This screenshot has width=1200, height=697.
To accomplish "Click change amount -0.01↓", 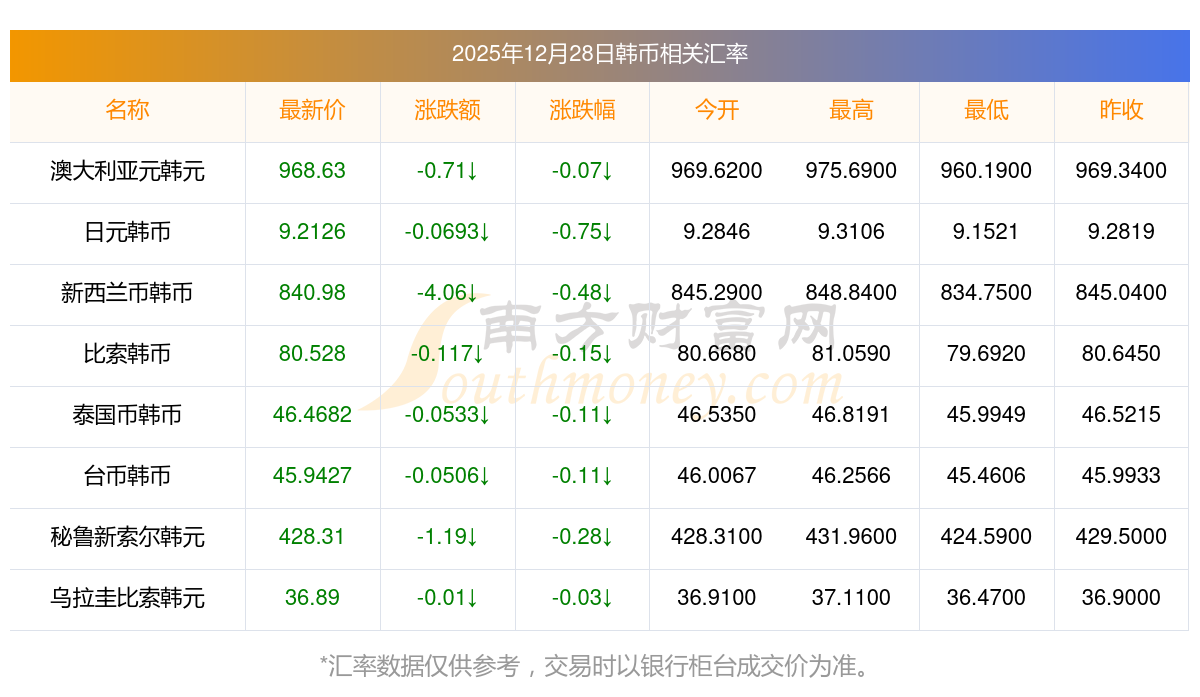I will pos(447,598).
